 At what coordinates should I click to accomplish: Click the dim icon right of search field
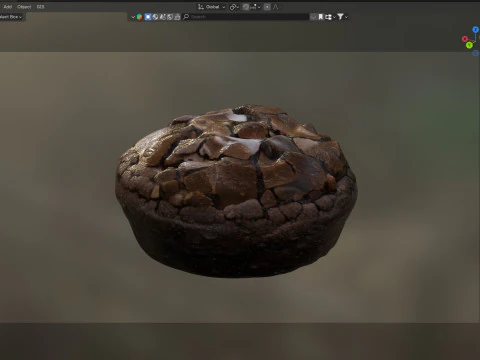(x=313, y=17)
